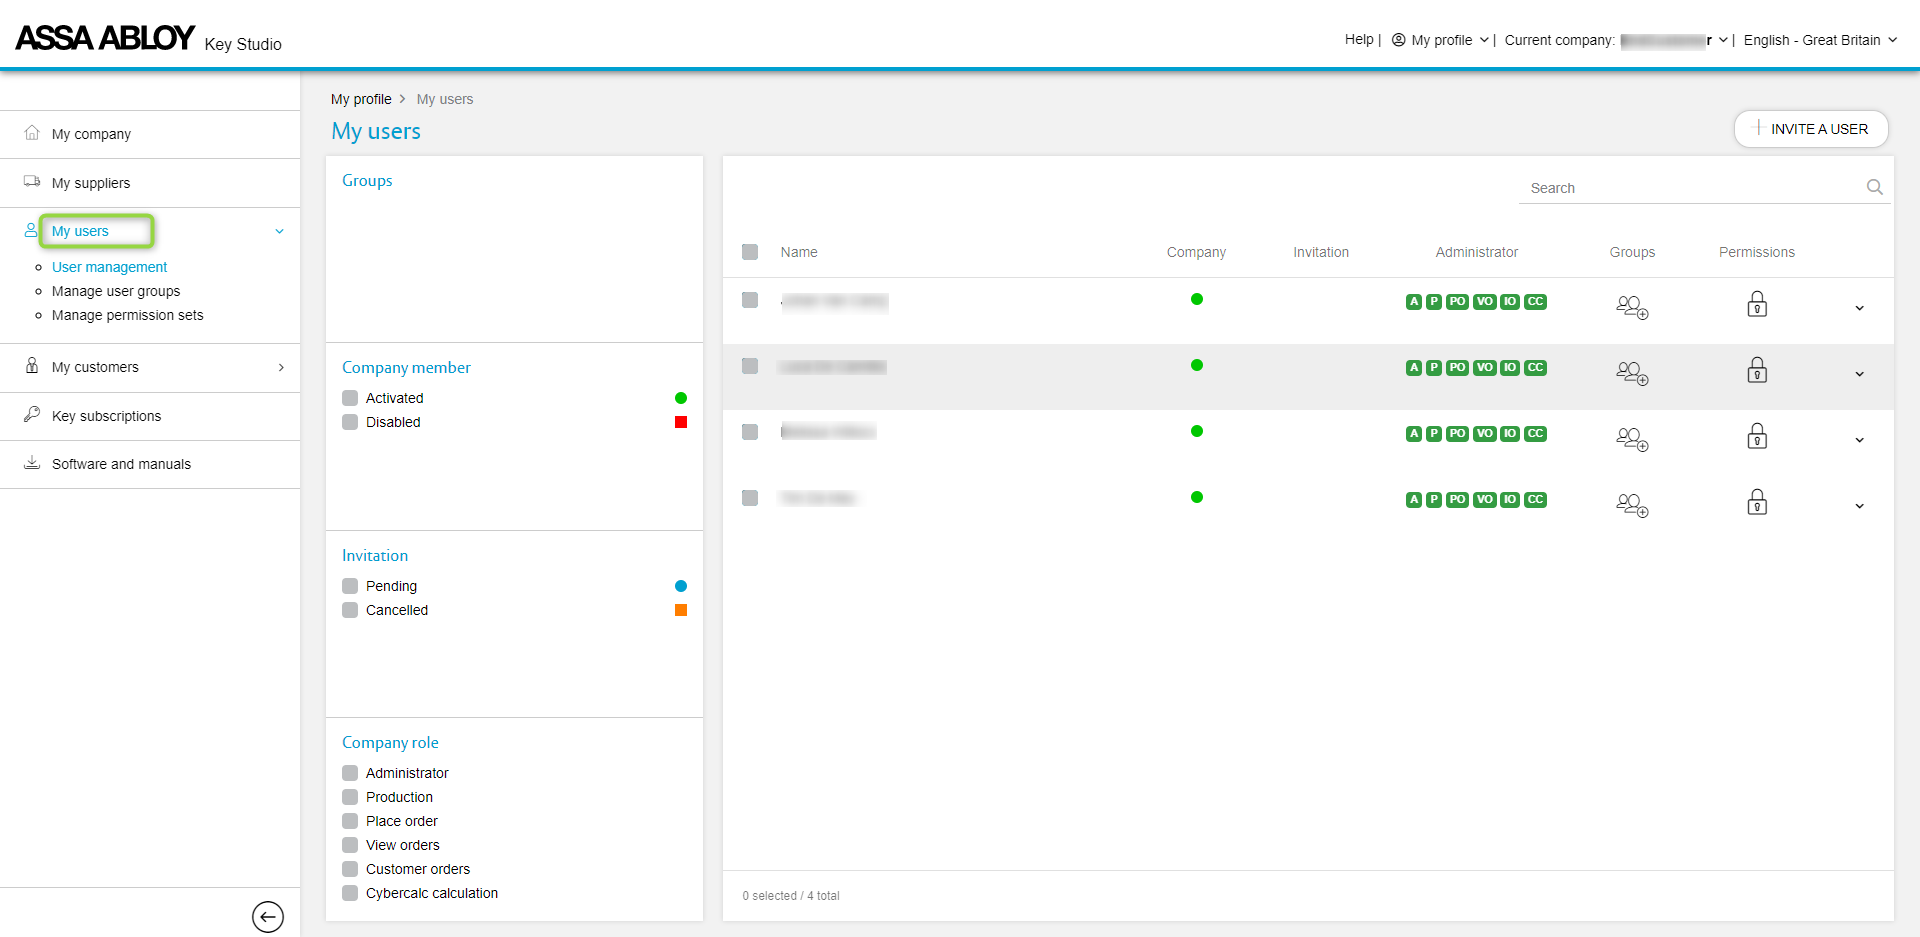Viewport: 1920px width, 937px height.
Task: Open permissions lock for the second user row
Action: pos(1757,370)
